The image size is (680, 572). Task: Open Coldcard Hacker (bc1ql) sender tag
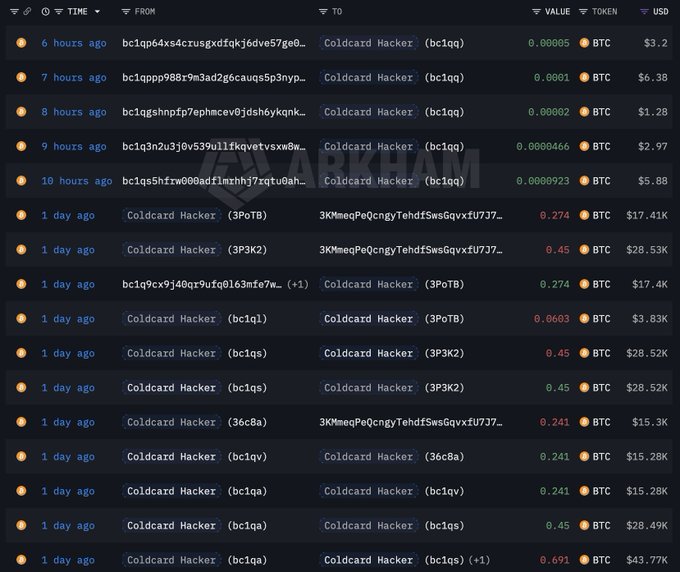point(171,319)
